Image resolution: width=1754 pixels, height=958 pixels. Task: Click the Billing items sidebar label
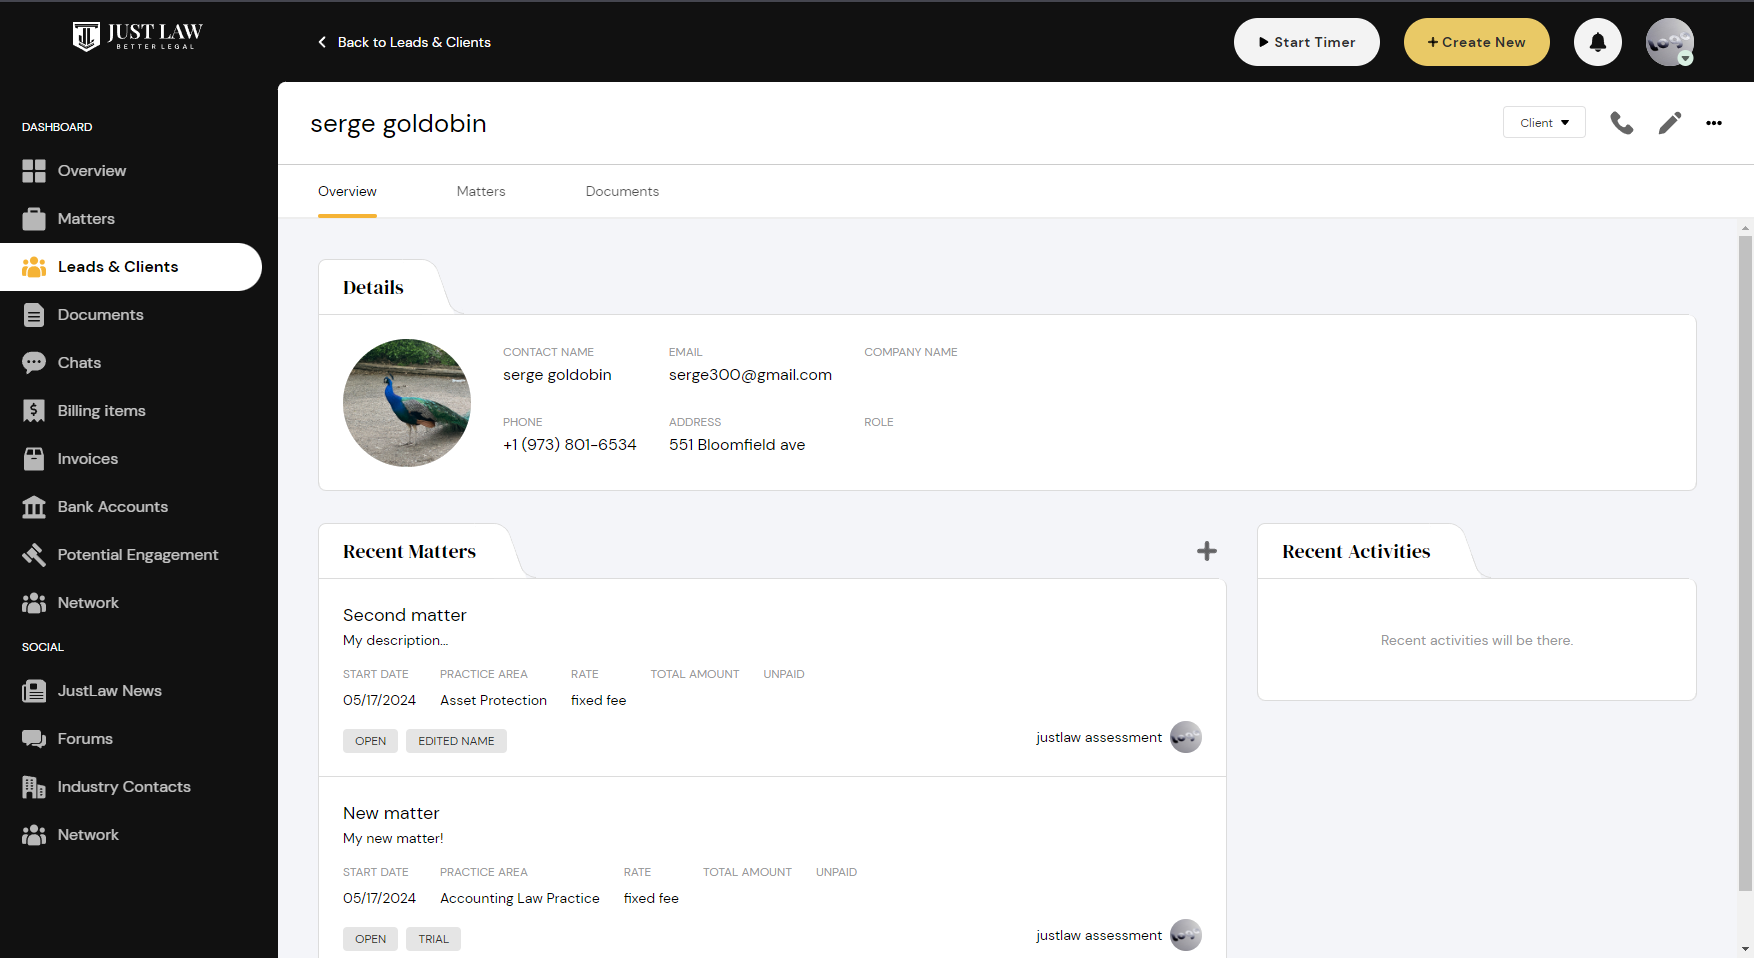pos(102,411)
